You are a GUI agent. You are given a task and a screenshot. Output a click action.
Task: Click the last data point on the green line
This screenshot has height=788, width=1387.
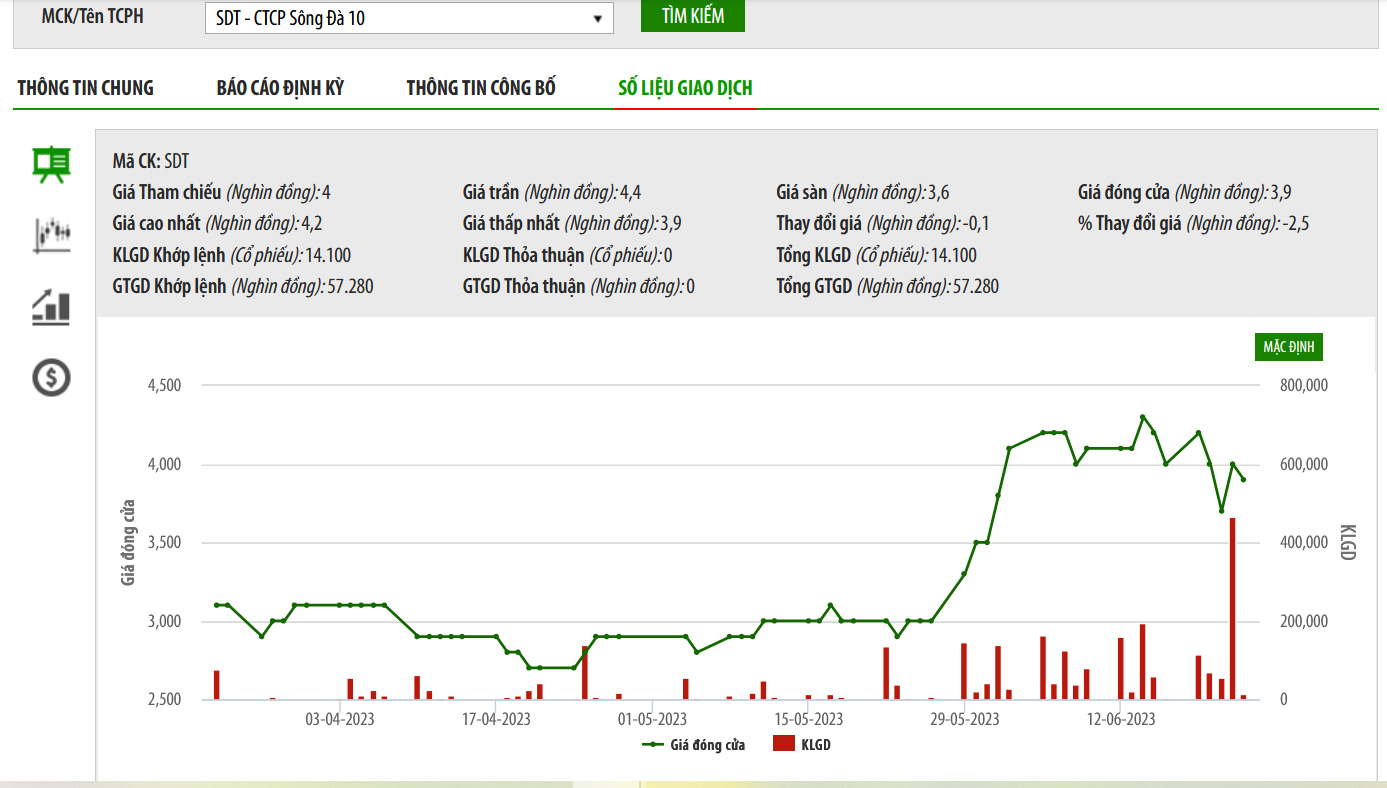click(1243, 480)
